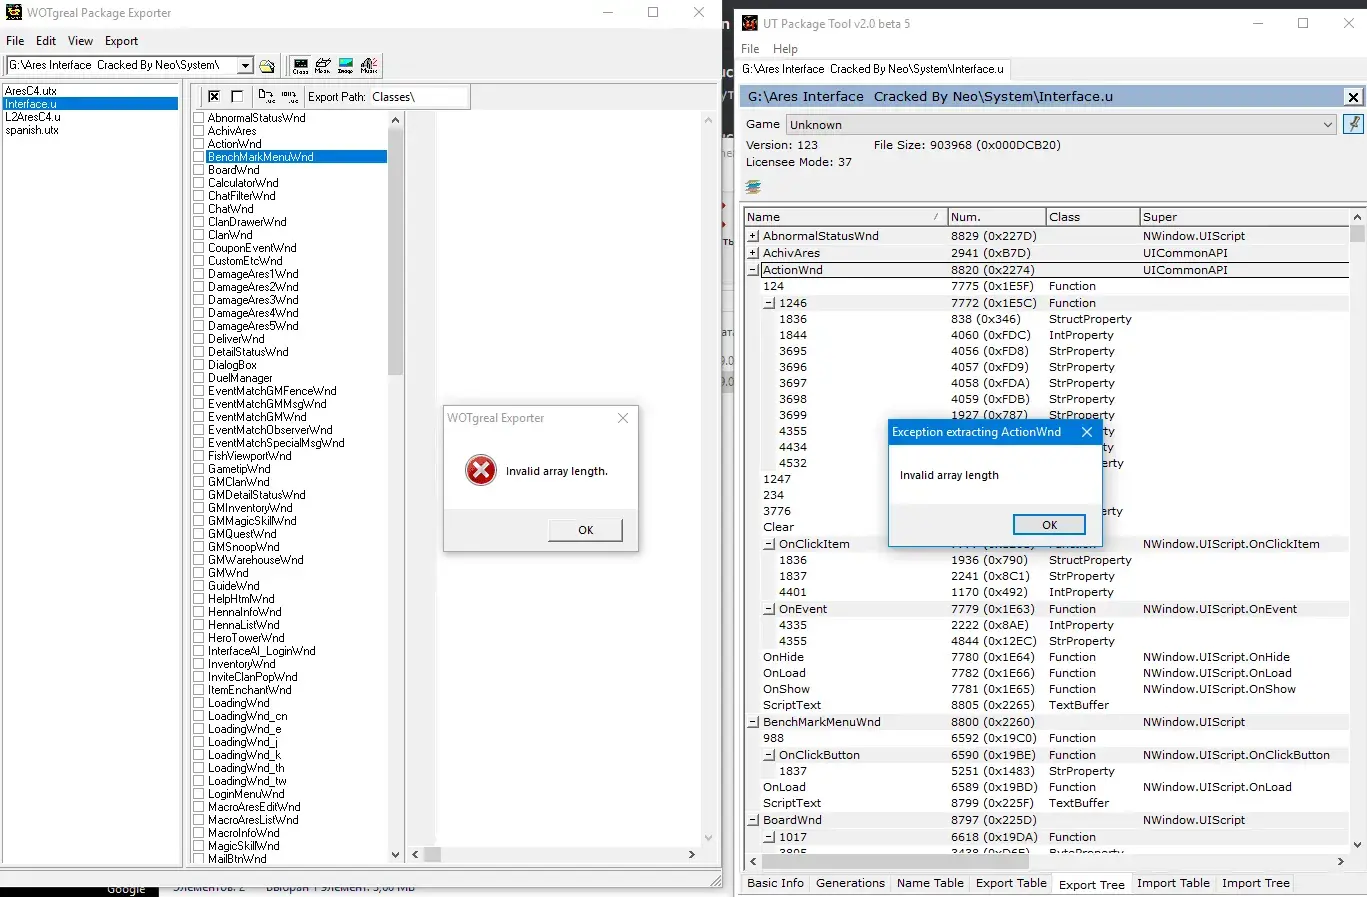Check the DialogBox checkbox
The image size is (1367, 897).
pyautogui.click(x=199, y=365)
